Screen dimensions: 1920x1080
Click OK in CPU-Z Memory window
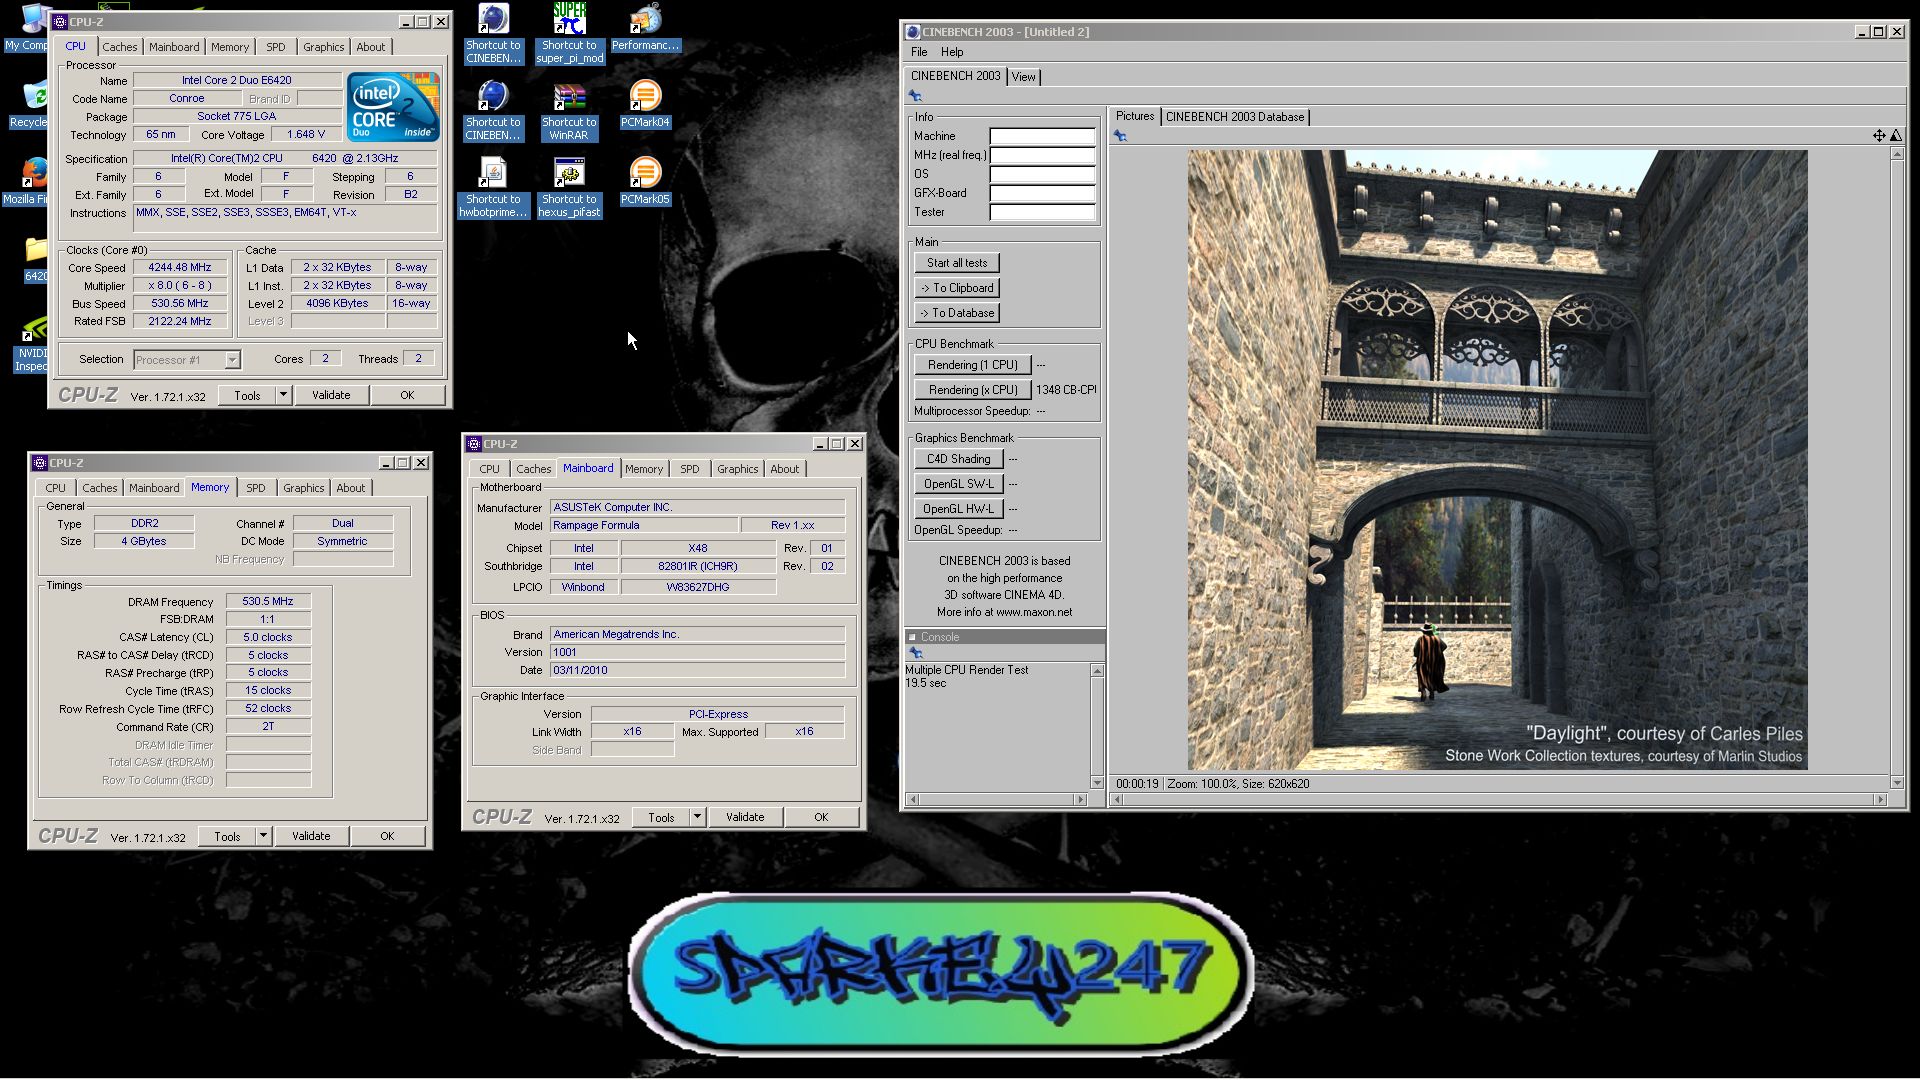(387, 836)
